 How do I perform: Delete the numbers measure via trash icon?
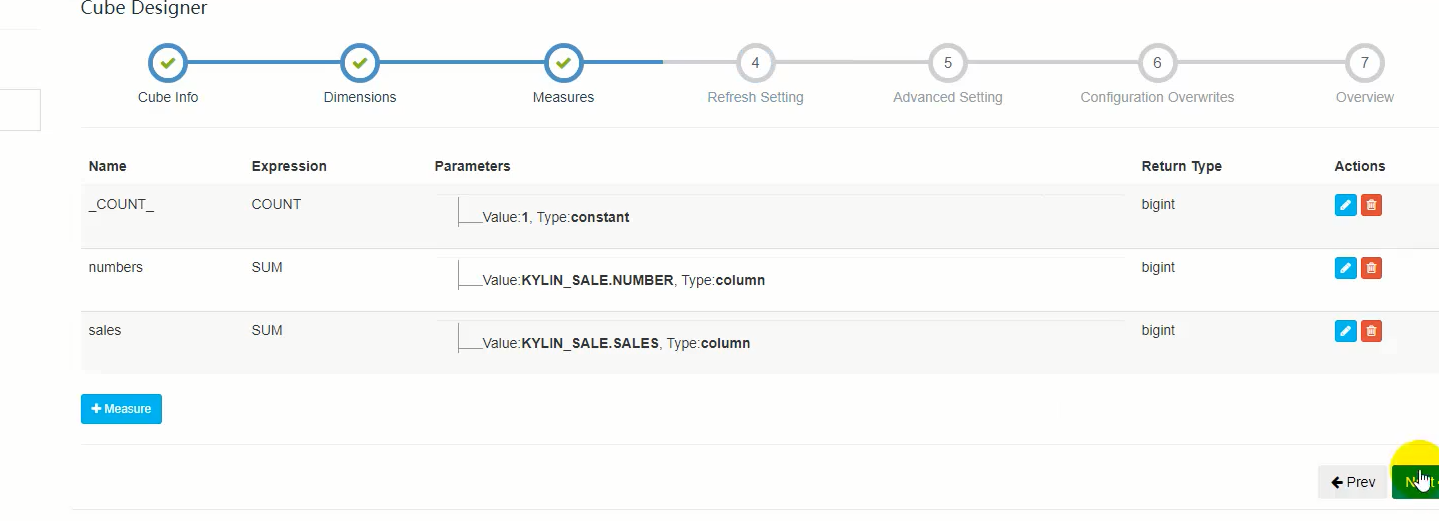point(1371,268)
